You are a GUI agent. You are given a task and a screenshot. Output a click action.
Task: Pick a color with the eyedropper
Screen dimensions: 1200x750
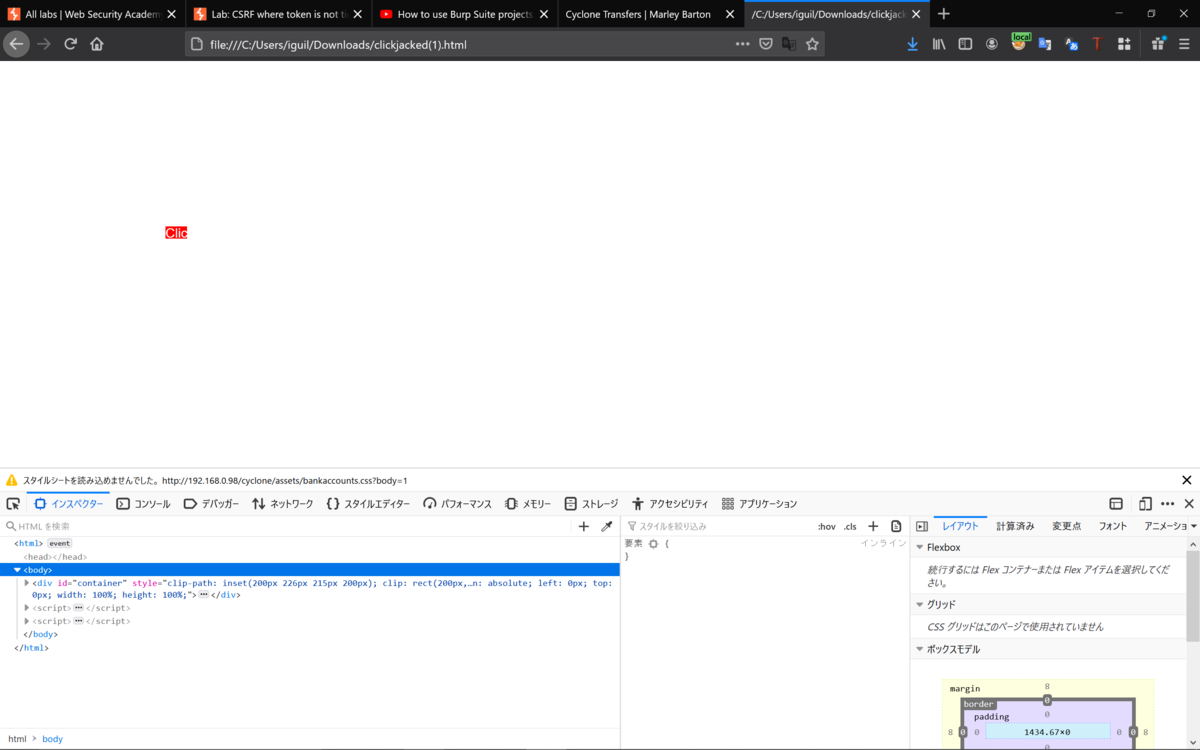(x=606, y=526)
